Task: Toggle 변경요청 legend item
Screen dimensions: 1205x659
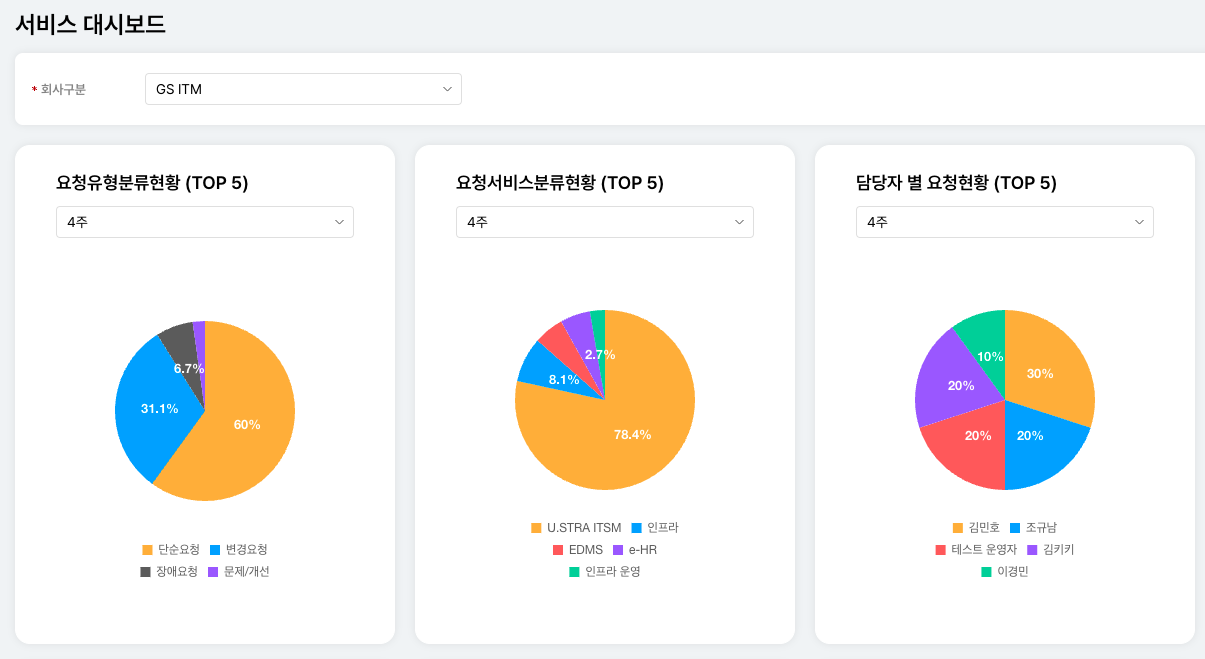Action: [x=238, y=550]
